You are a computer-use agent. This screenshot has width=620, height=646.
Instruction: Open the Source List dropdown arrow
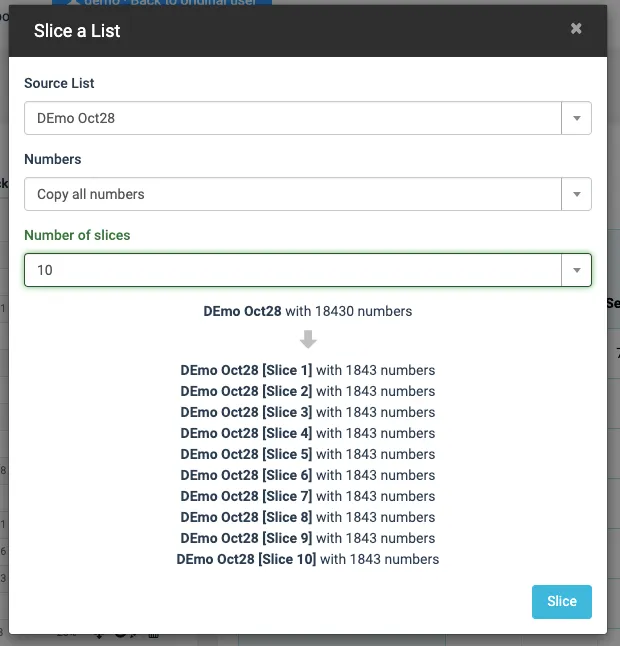576,118
